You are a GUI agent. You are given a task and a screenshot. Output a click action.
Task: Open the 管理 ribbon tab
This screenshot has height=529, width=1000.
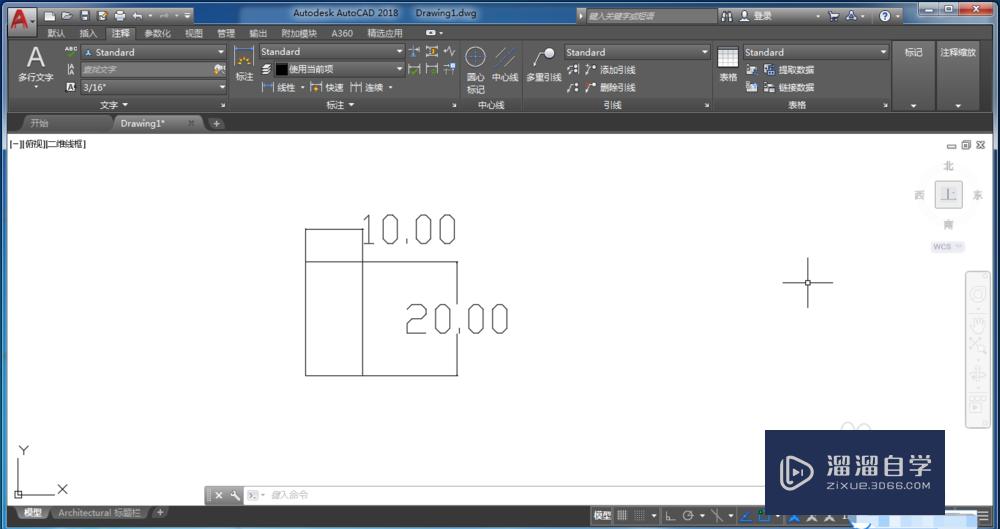(x=226, y=33)
